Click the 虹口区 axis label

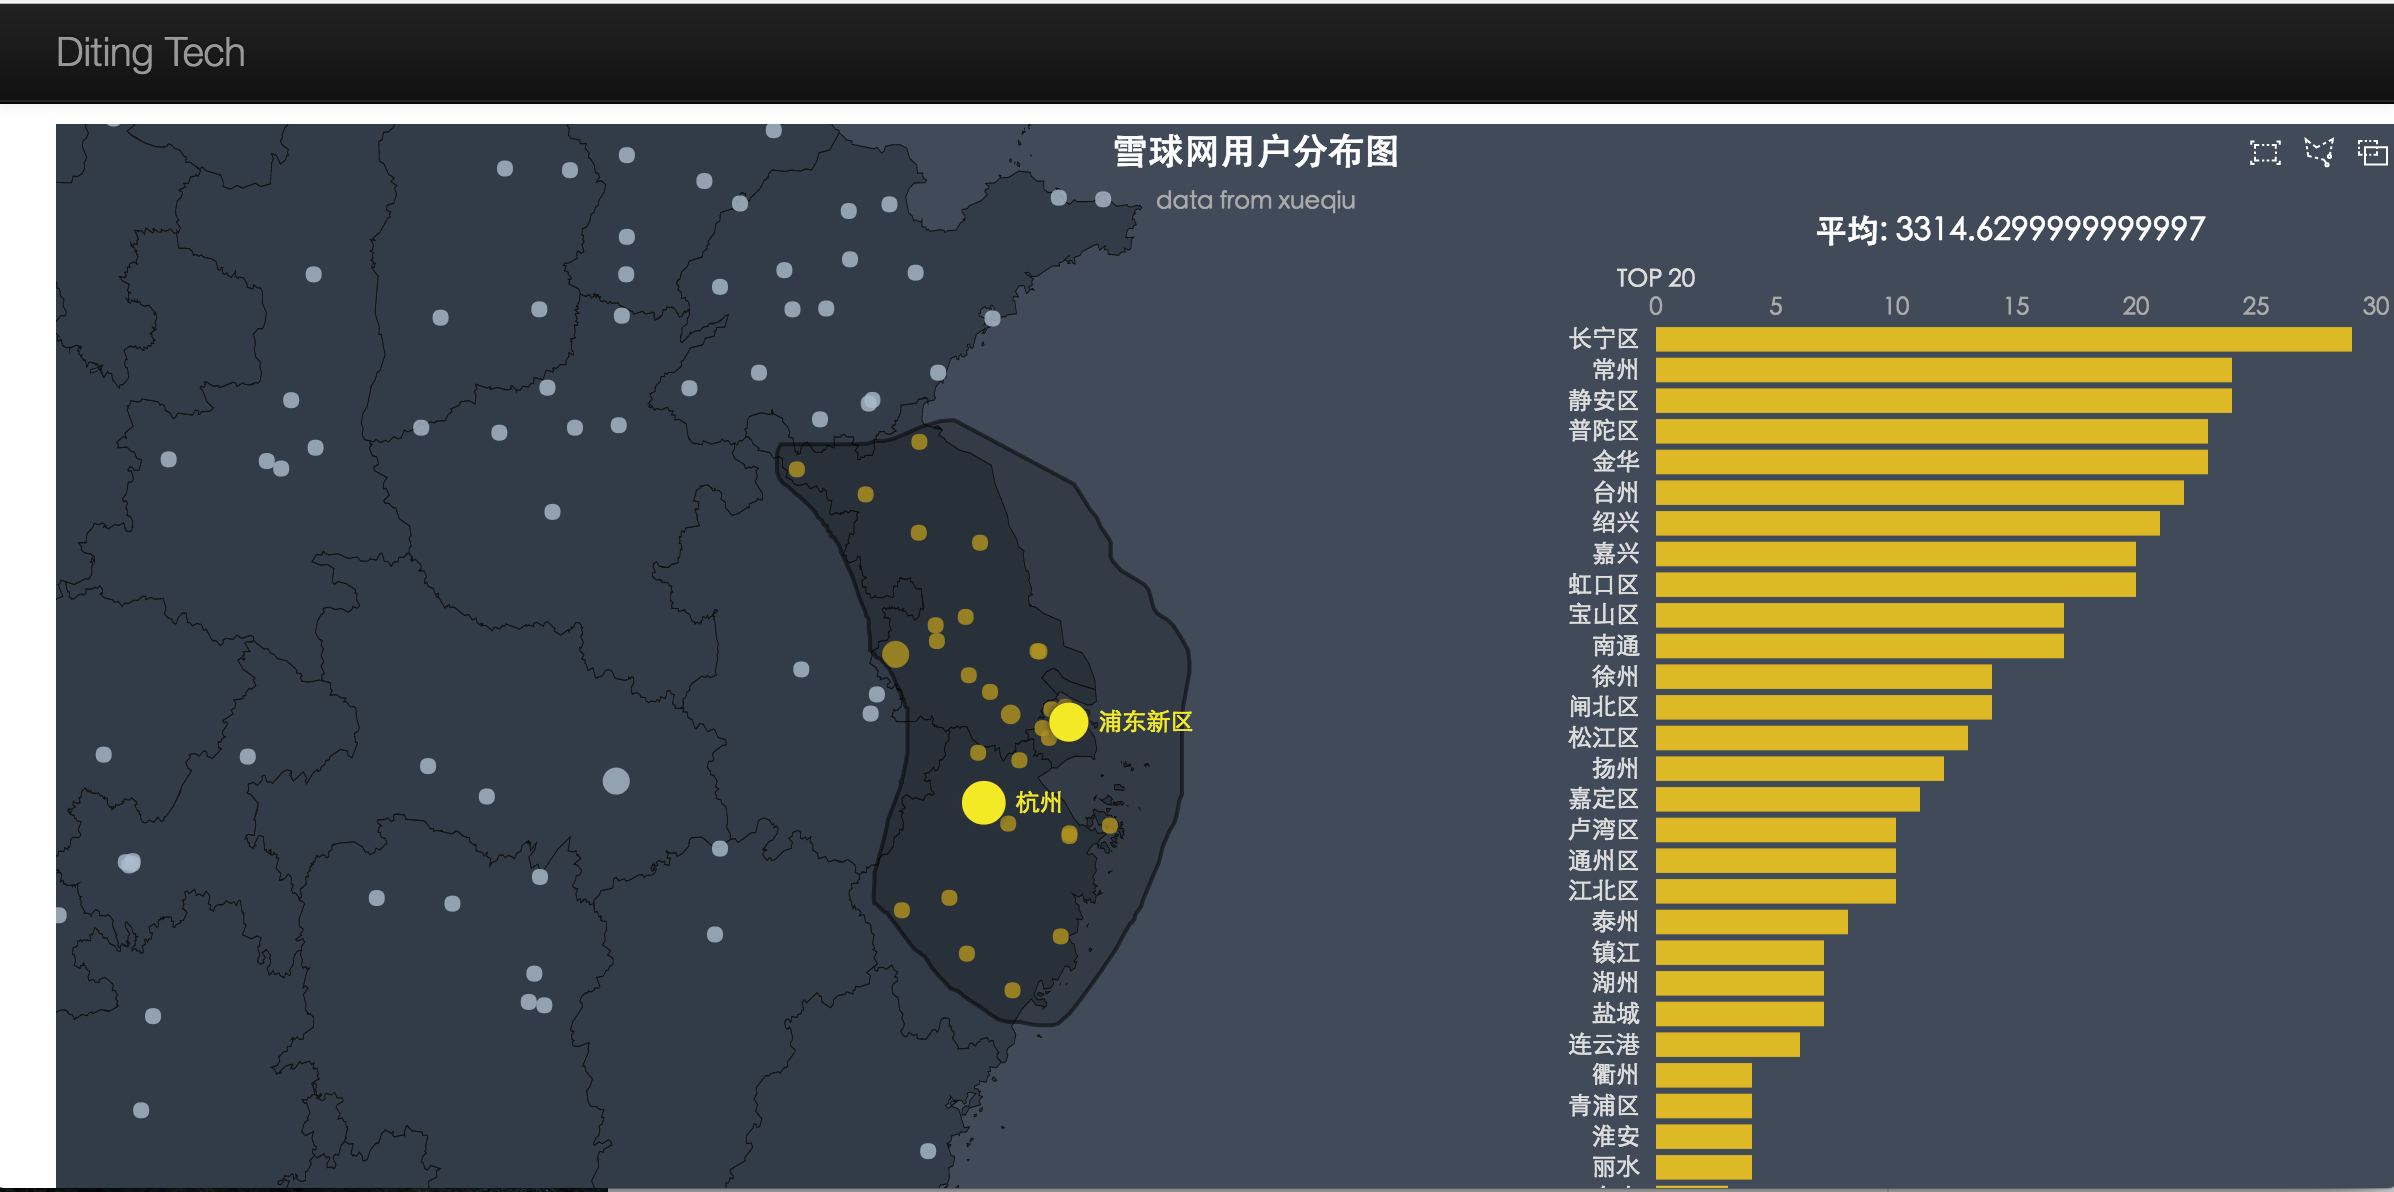tap(1603, 585)
